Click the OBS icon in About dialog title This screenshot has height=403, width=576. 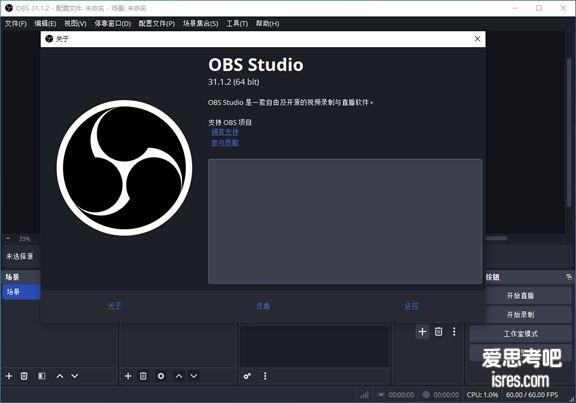pos(49,39)
